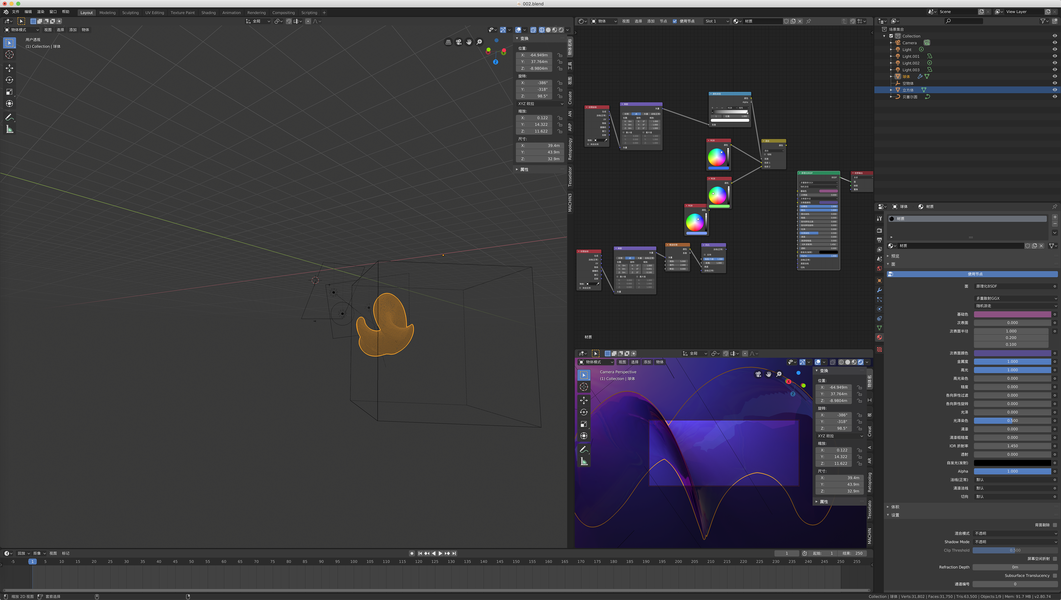Open the object mode dropdown in main viewport

pyautogui.click(x=21, y=30)
